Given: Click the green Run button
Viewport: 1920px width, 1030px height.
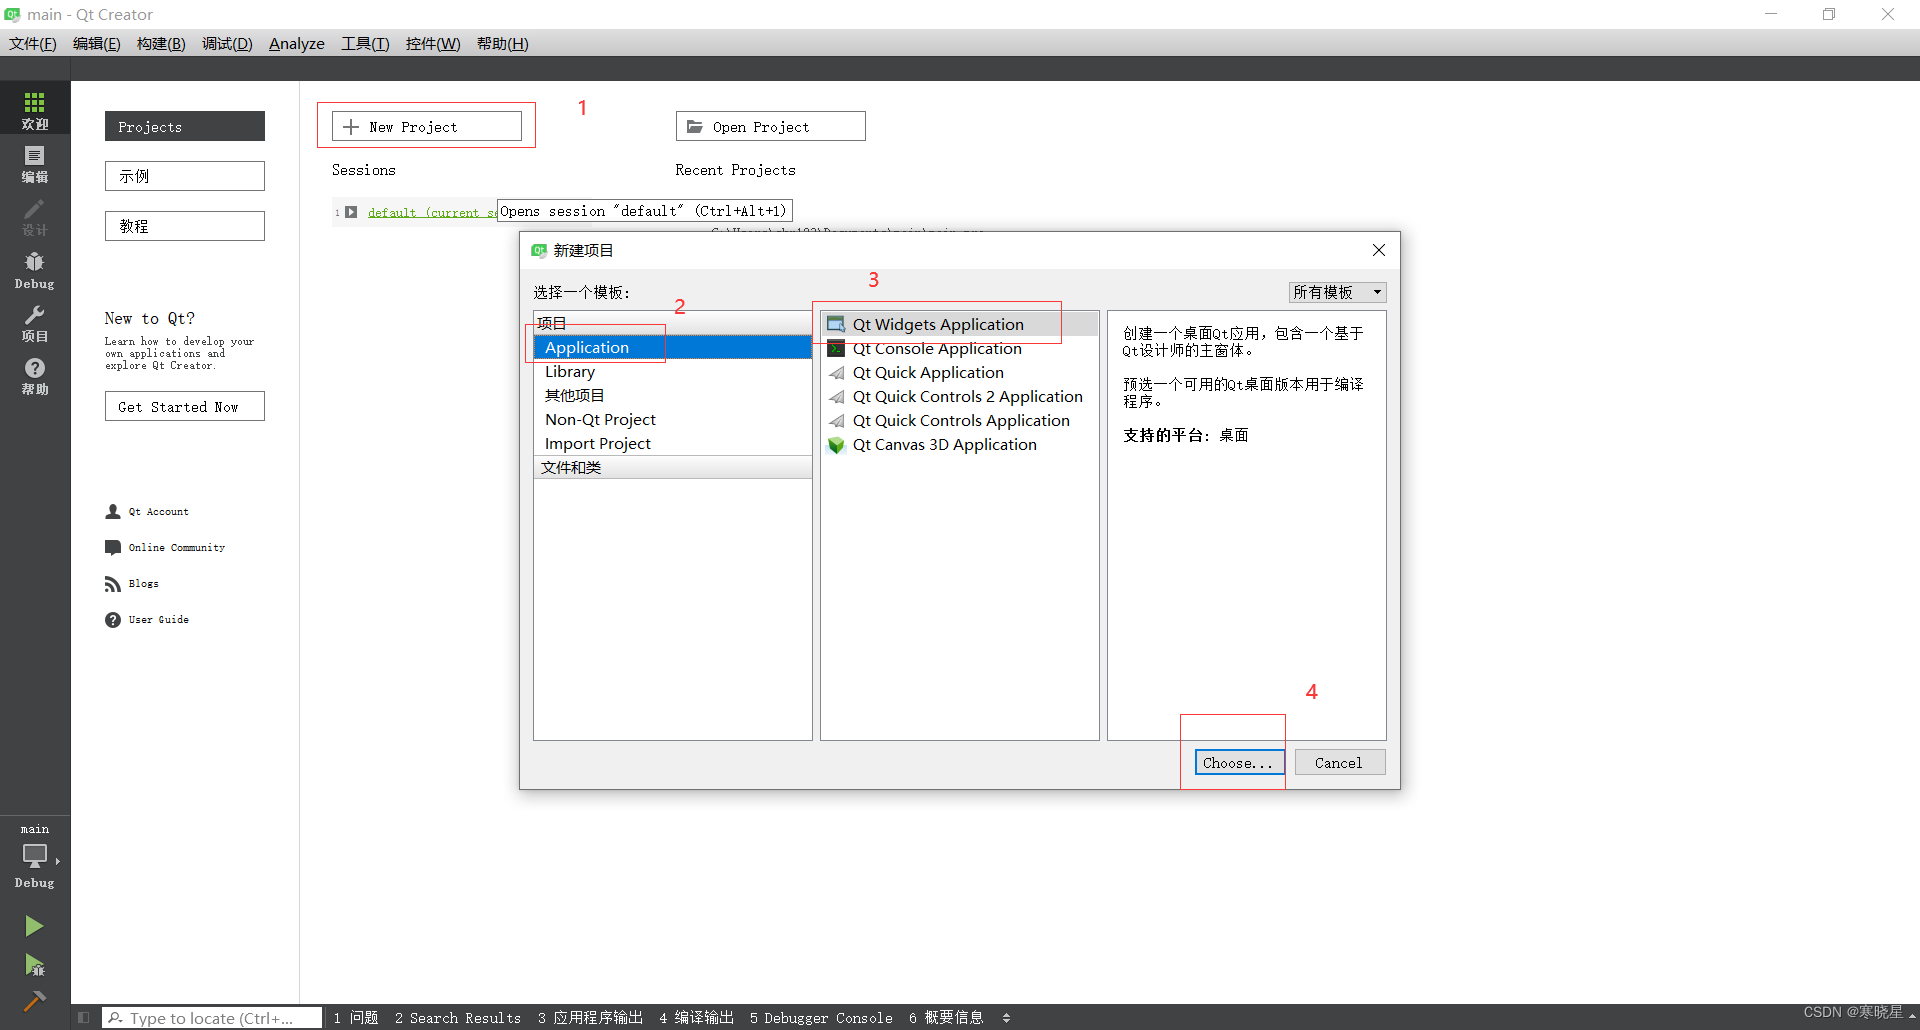Looking at the screenshot, I should pyautogui.click(x=34, y=926).
